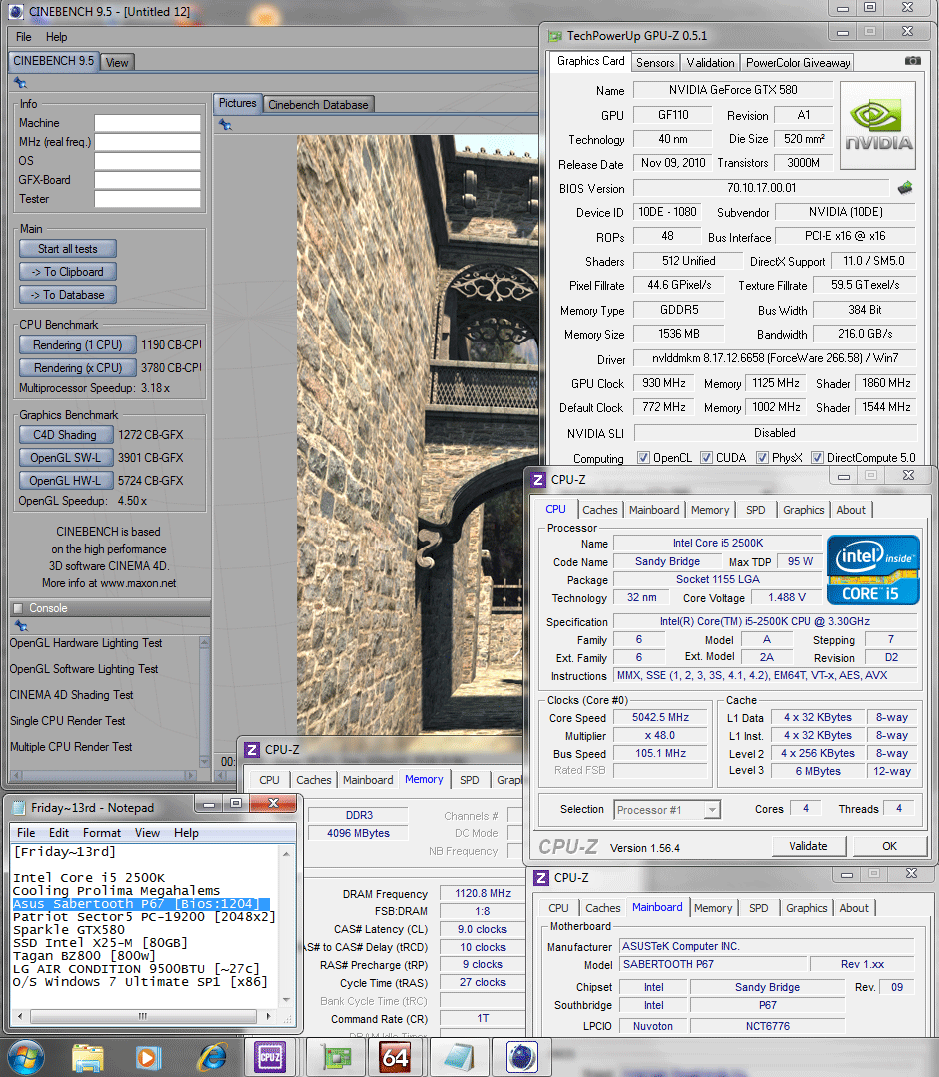939x1077 pixels.
Task: Open Windows Explorer from the taskbar
Action: pyautogui.click(x=87, y=1058)
